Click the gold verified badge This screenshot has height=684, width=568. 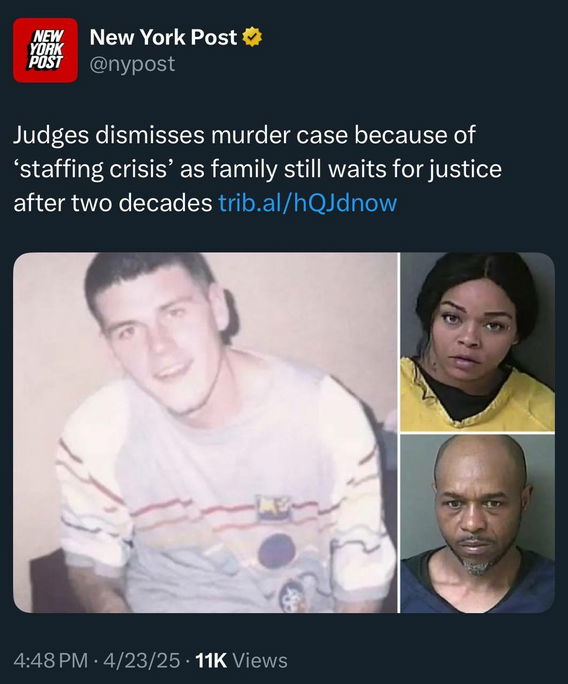coord(252,37)
